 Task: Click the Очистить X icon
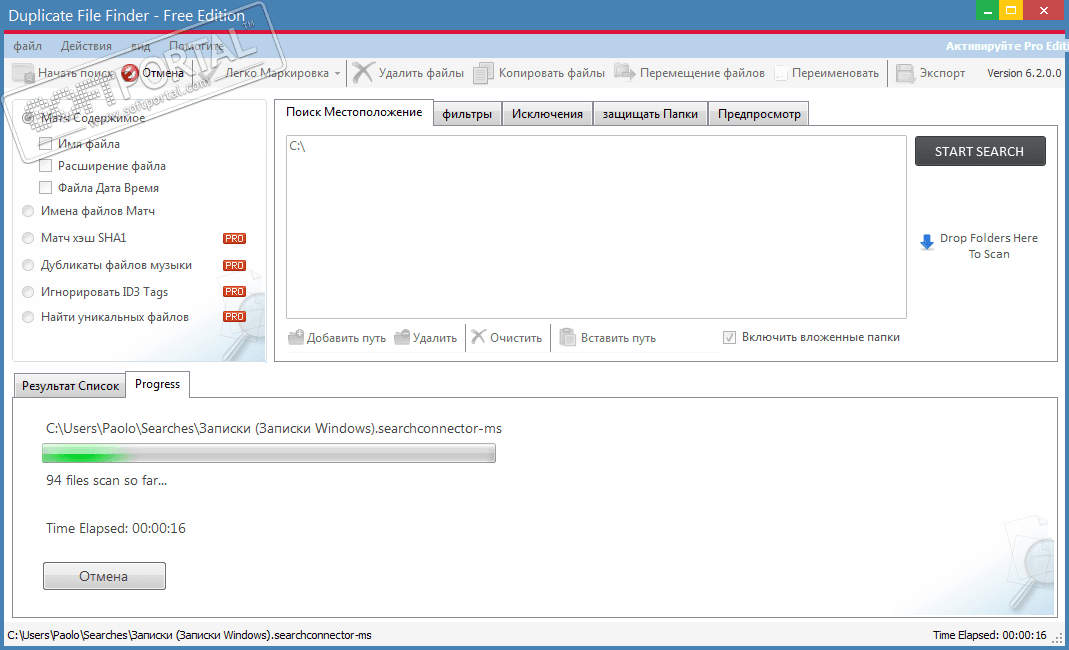(x=479, y=337)
